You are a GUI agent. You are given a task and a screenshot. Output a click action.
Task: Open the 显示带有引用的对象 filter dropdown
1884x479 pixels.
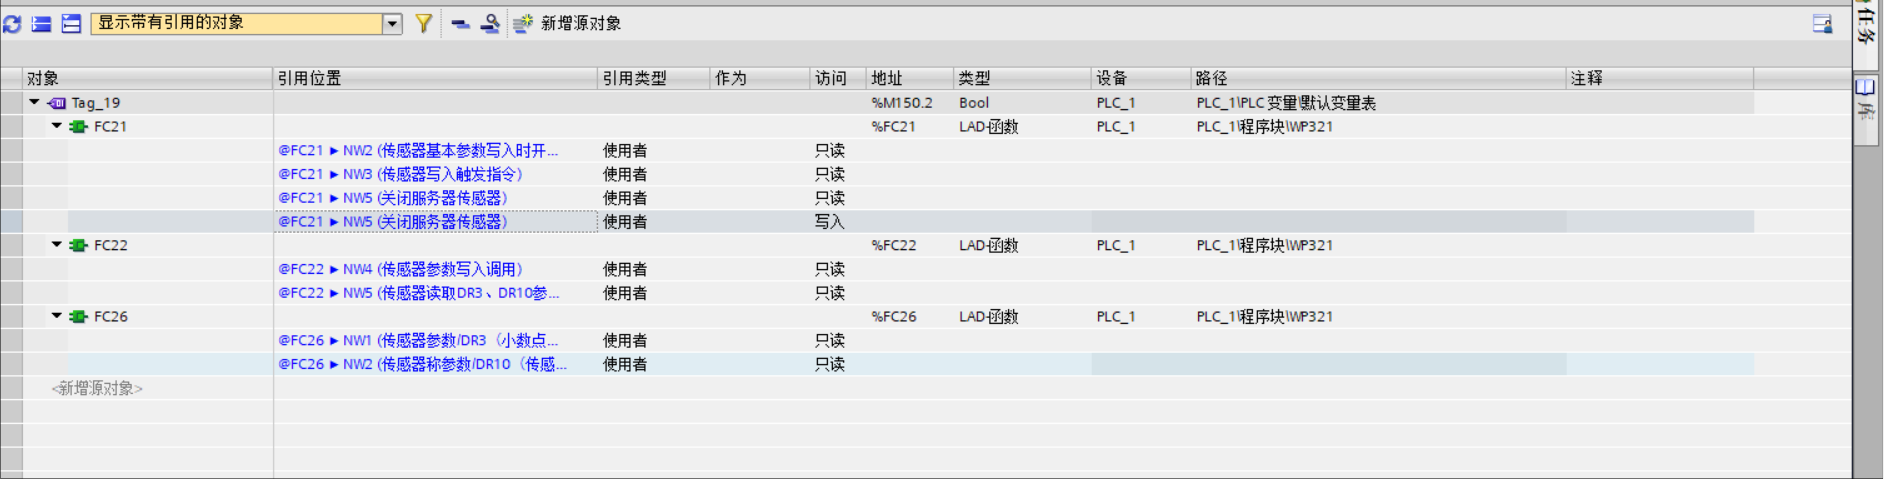(392, 23)
